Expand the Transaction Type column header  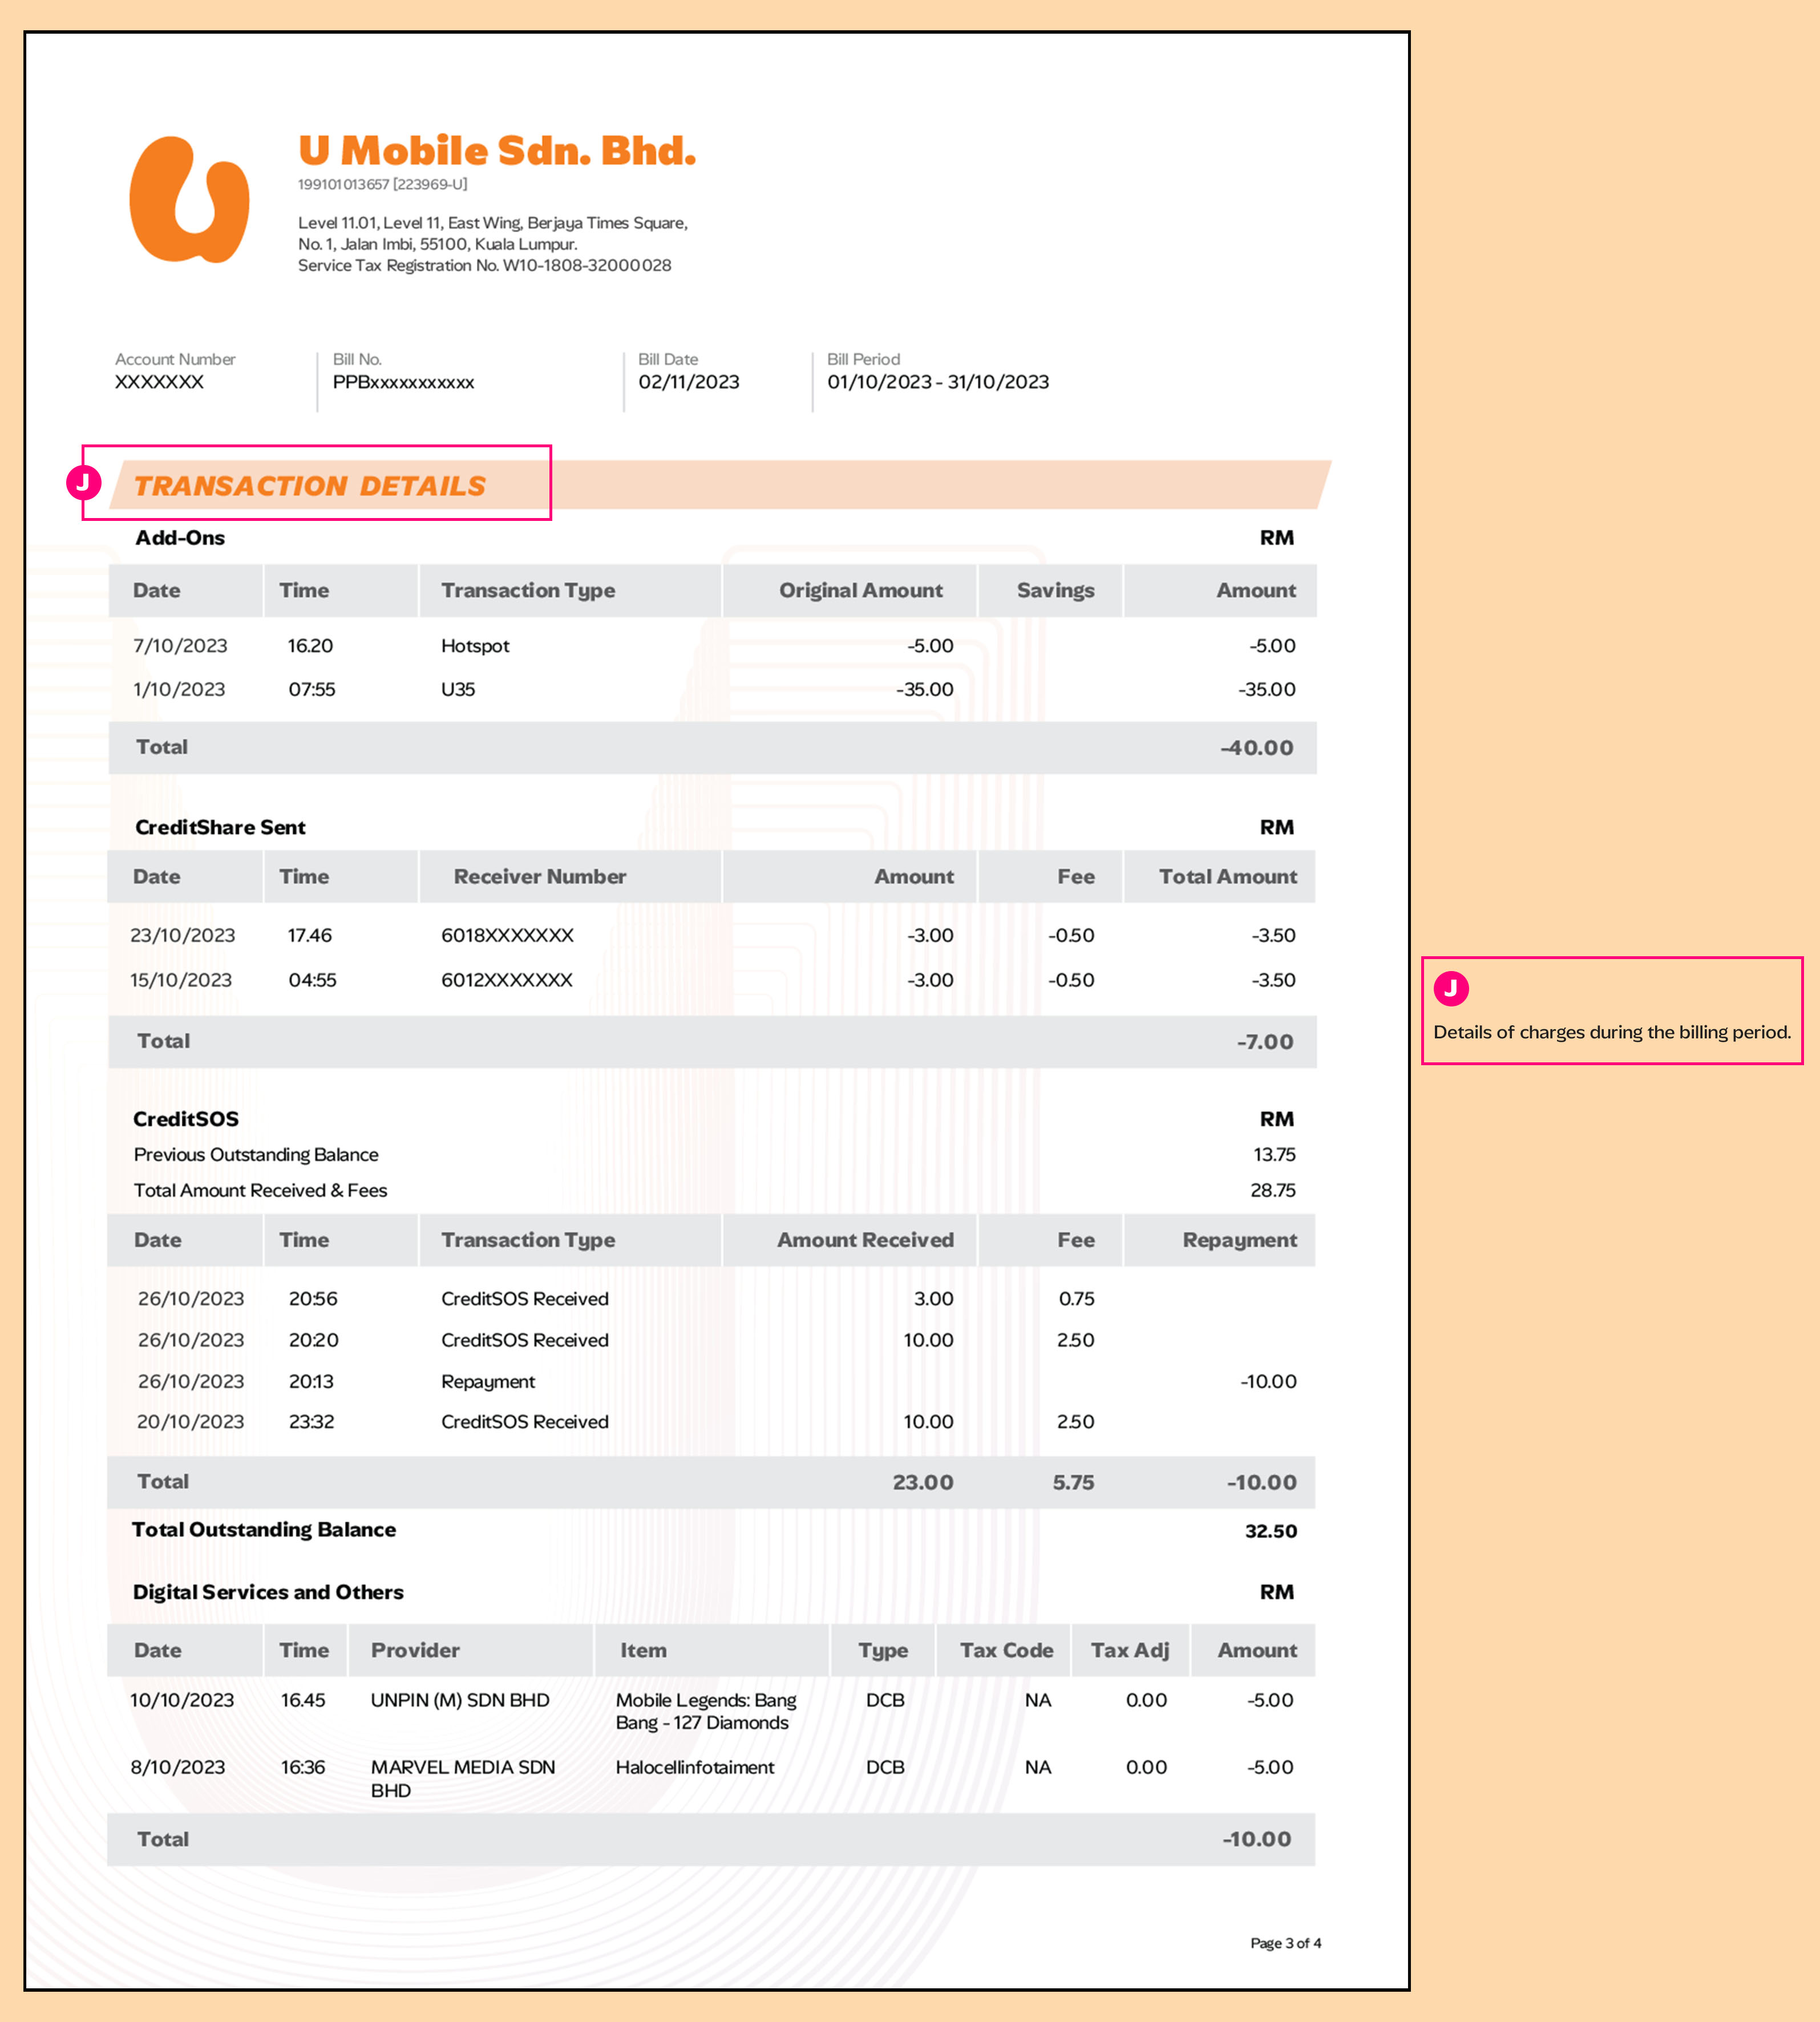pos(527,590)
